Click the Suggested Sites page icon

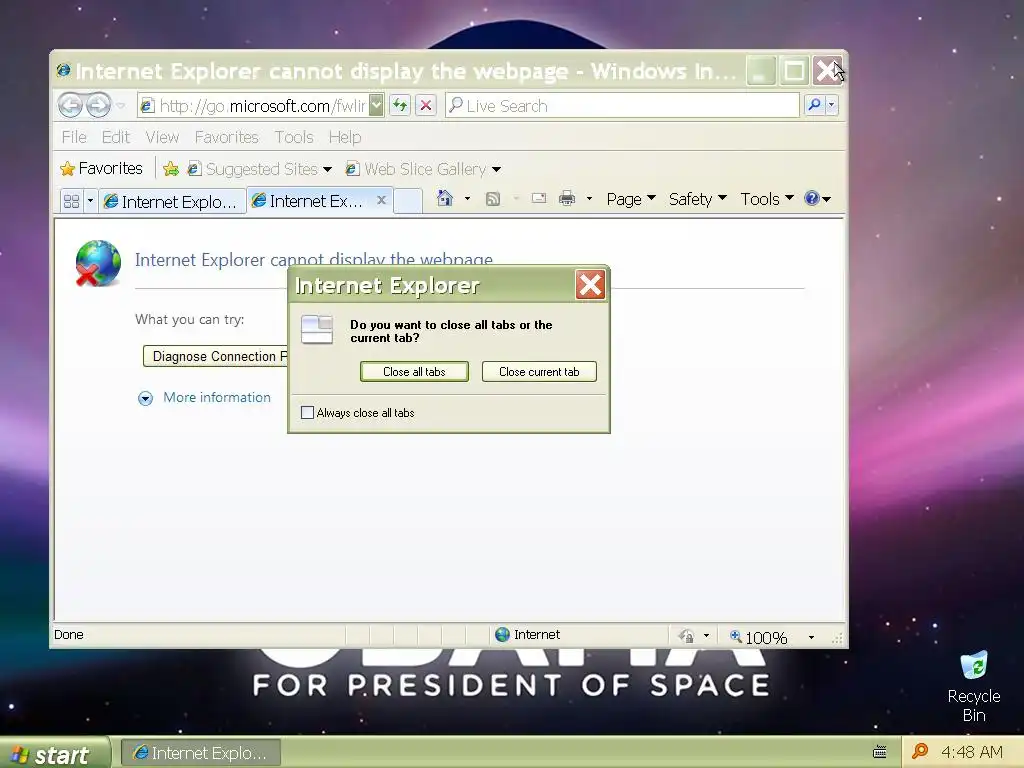pyautogui.click(x=194, y=169)
